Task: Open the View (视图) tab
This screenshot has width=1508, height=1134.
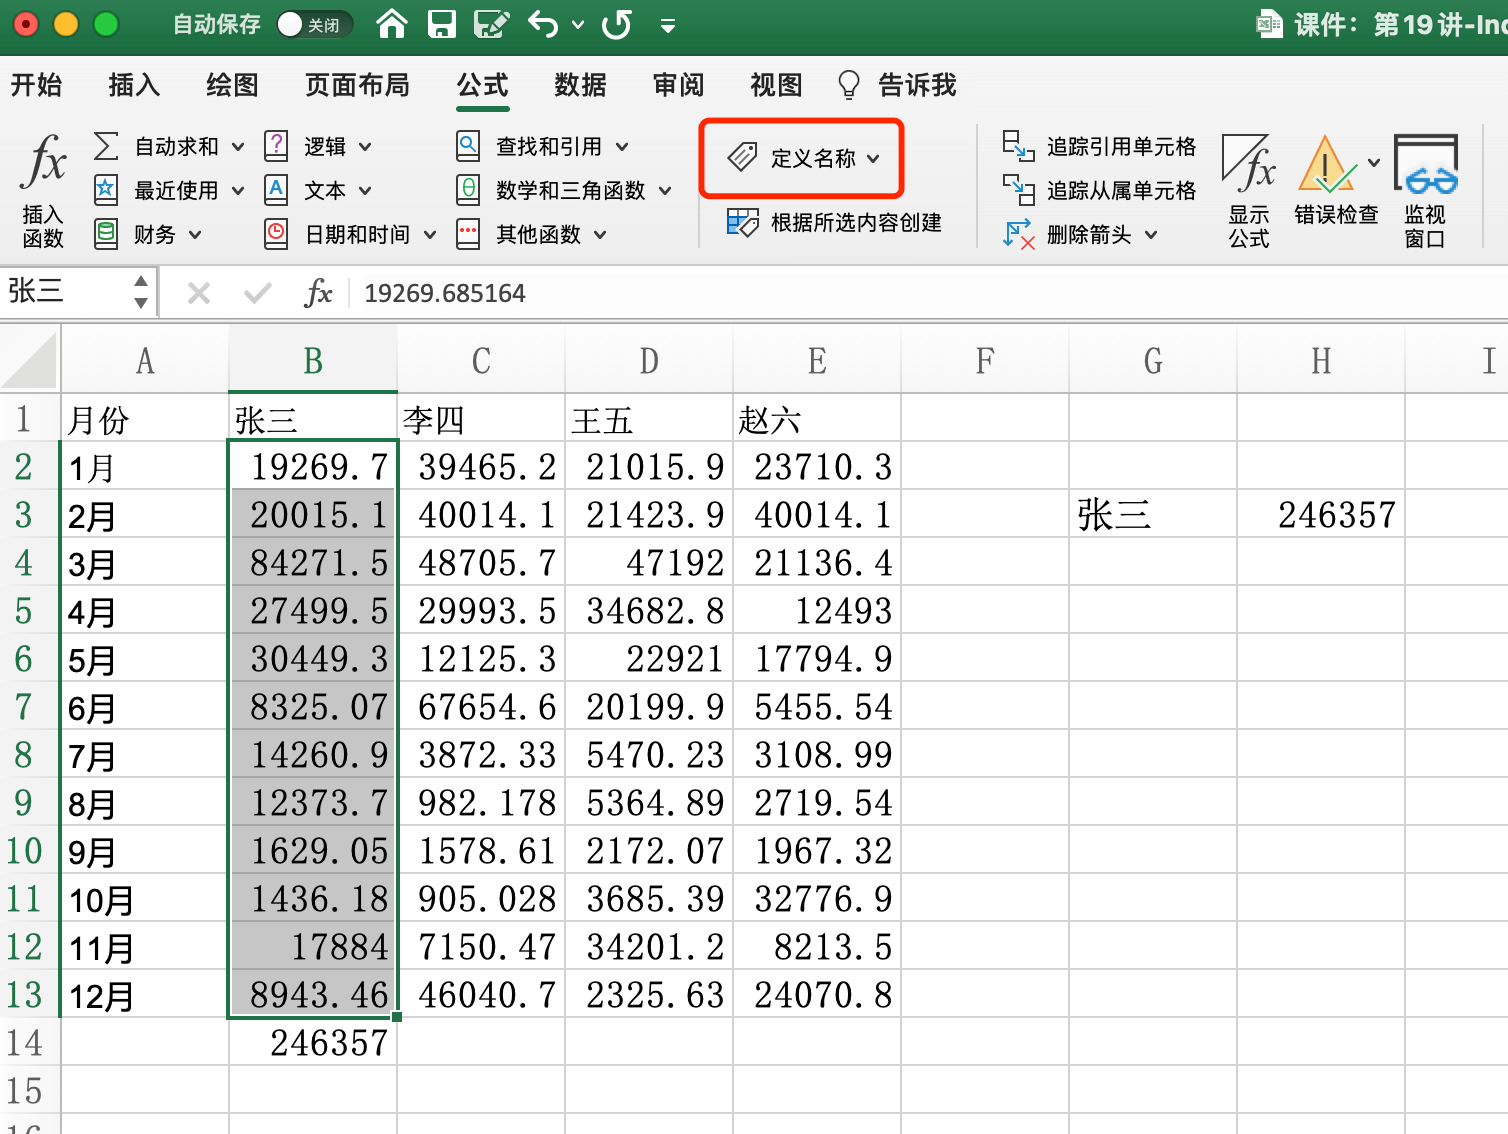Action: pos(776,85)
